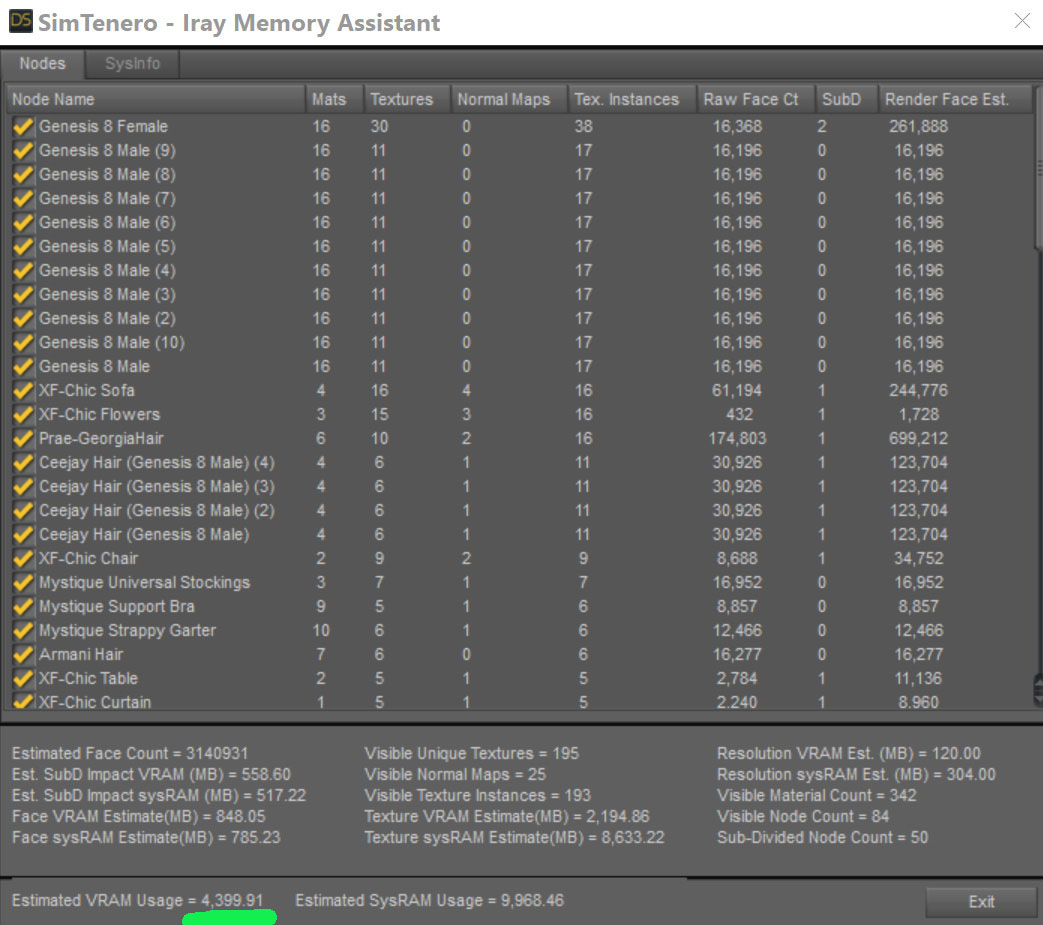The width and height of the screenshot is (1043, 925).
Task: Click Visible Material Count = 342 text
Action: (816, 795)
